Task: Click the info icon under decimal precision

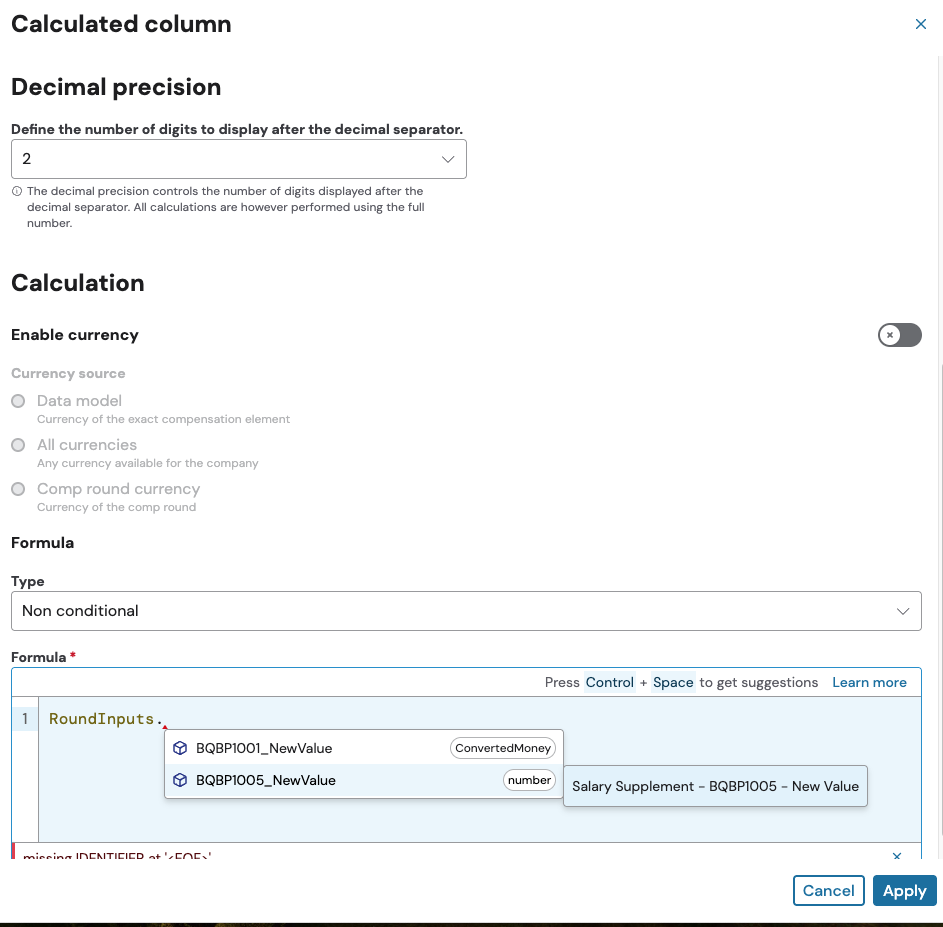Action: point(17,191)
